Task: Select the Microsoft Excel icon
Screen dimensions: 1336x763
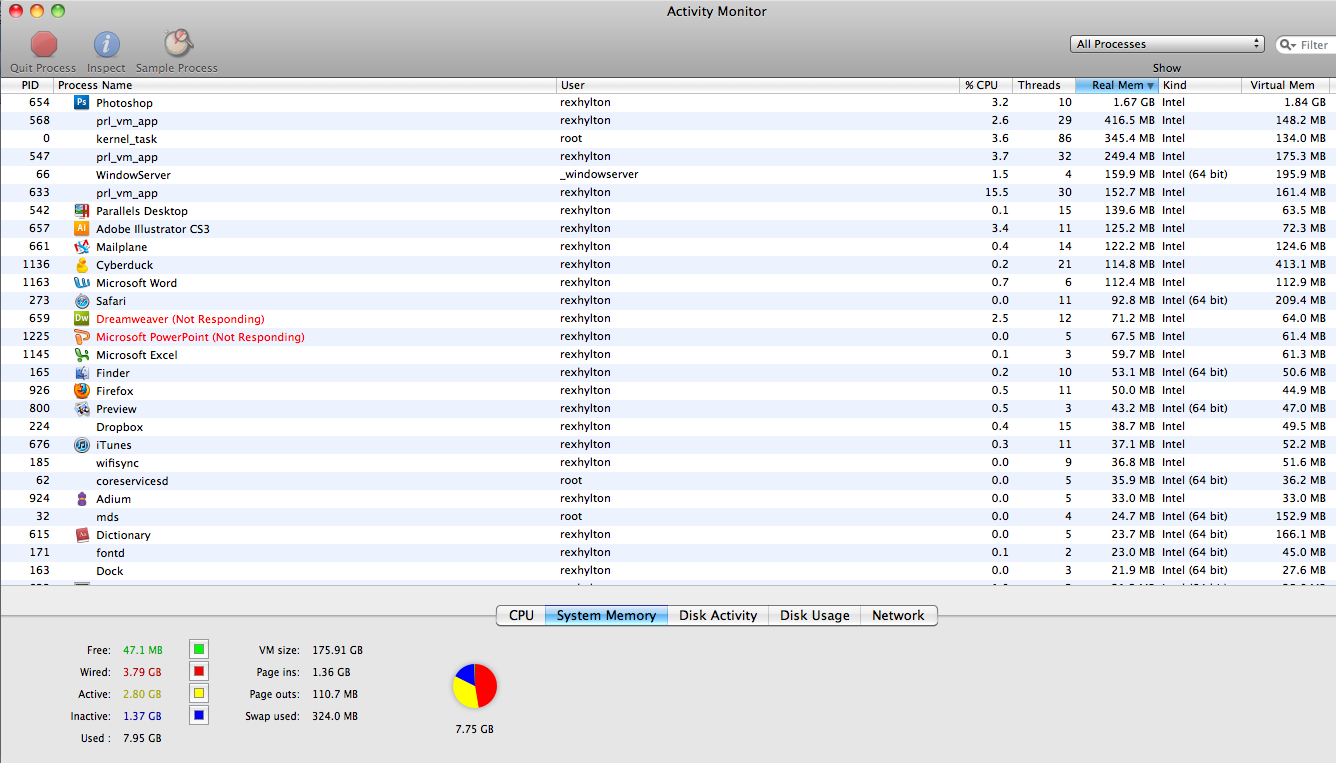Action: [x=82, y=354]
